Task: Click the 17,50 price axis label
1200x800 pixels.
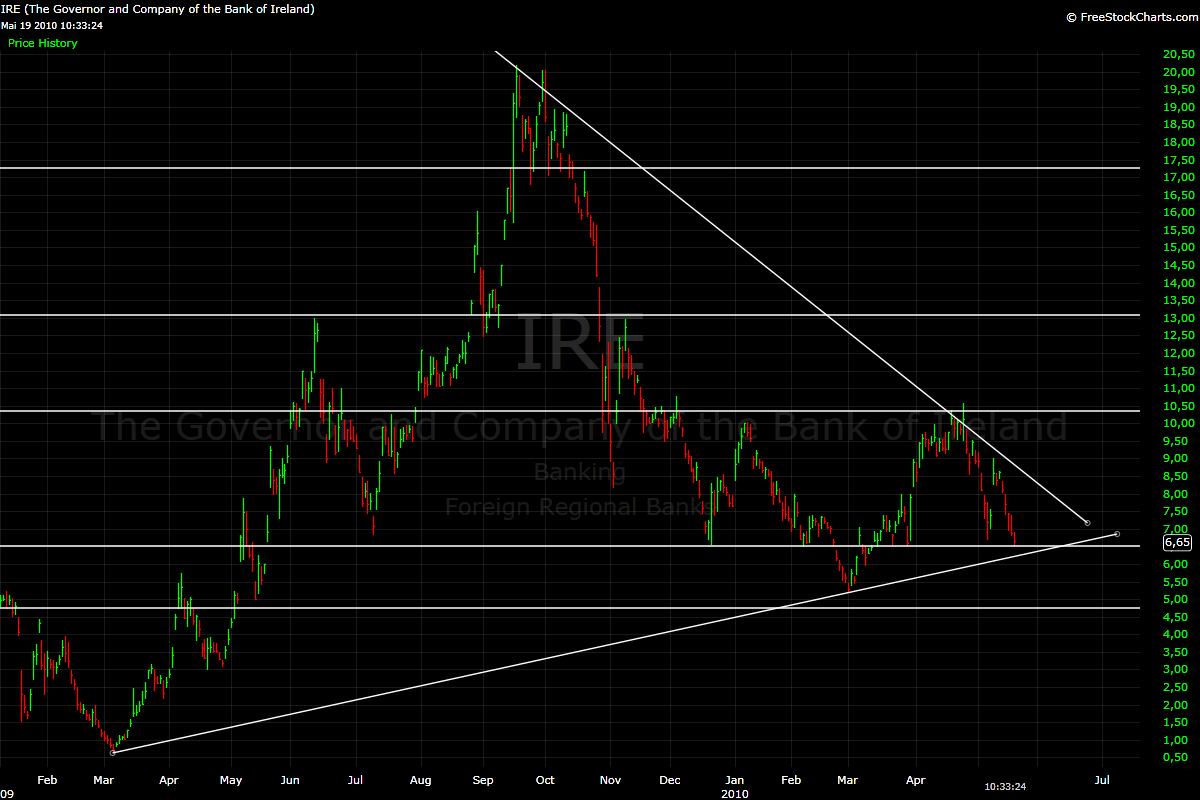Action: point(1177,160)
